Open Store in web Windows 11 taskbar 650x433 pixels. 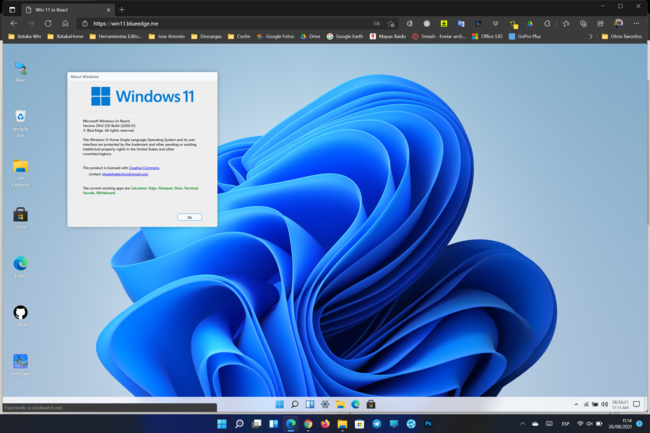371,404
